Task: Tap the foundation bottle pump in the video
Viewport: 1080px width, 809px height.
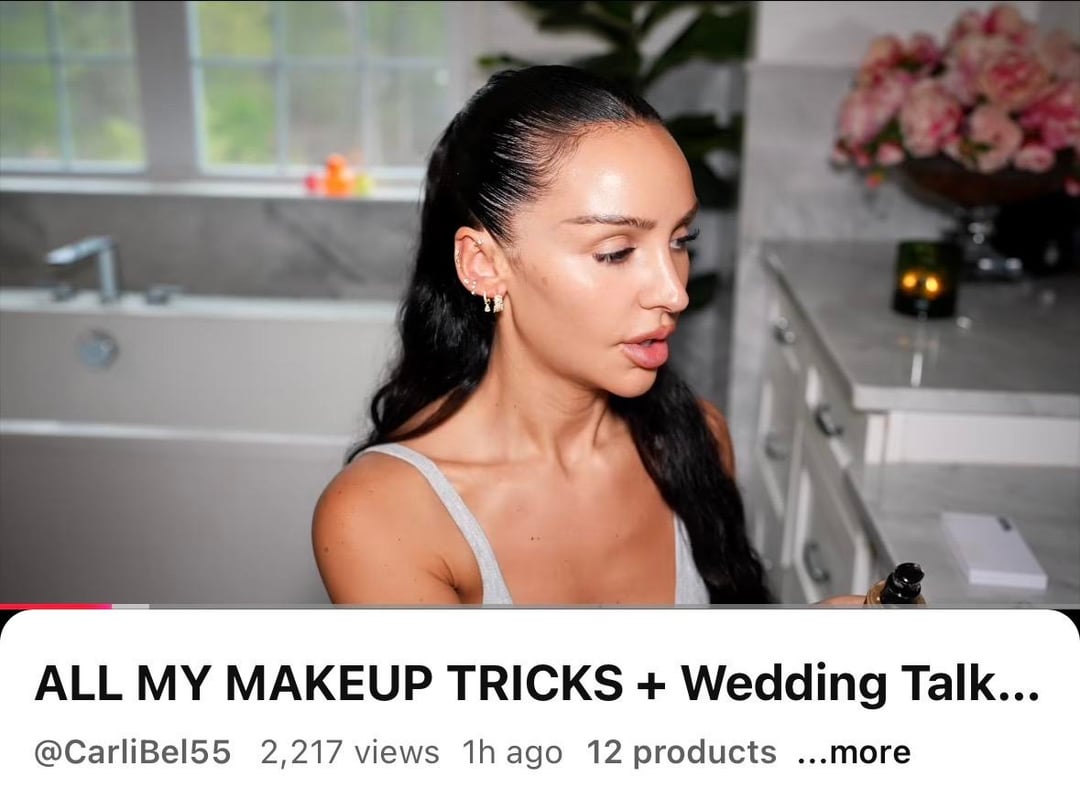Action: point(904,583)
